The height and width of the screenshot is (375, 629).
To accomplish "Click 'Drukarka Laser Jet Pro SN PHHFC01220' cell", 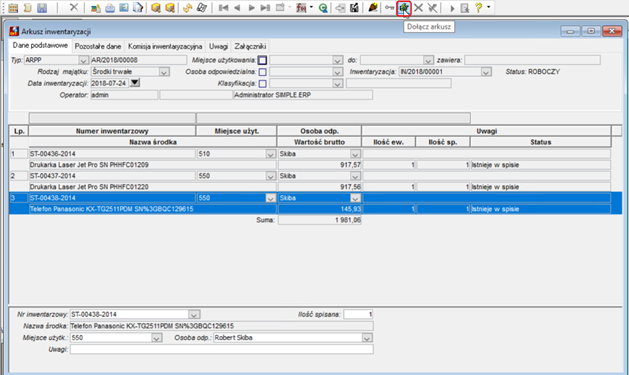I will coord(153,187).
